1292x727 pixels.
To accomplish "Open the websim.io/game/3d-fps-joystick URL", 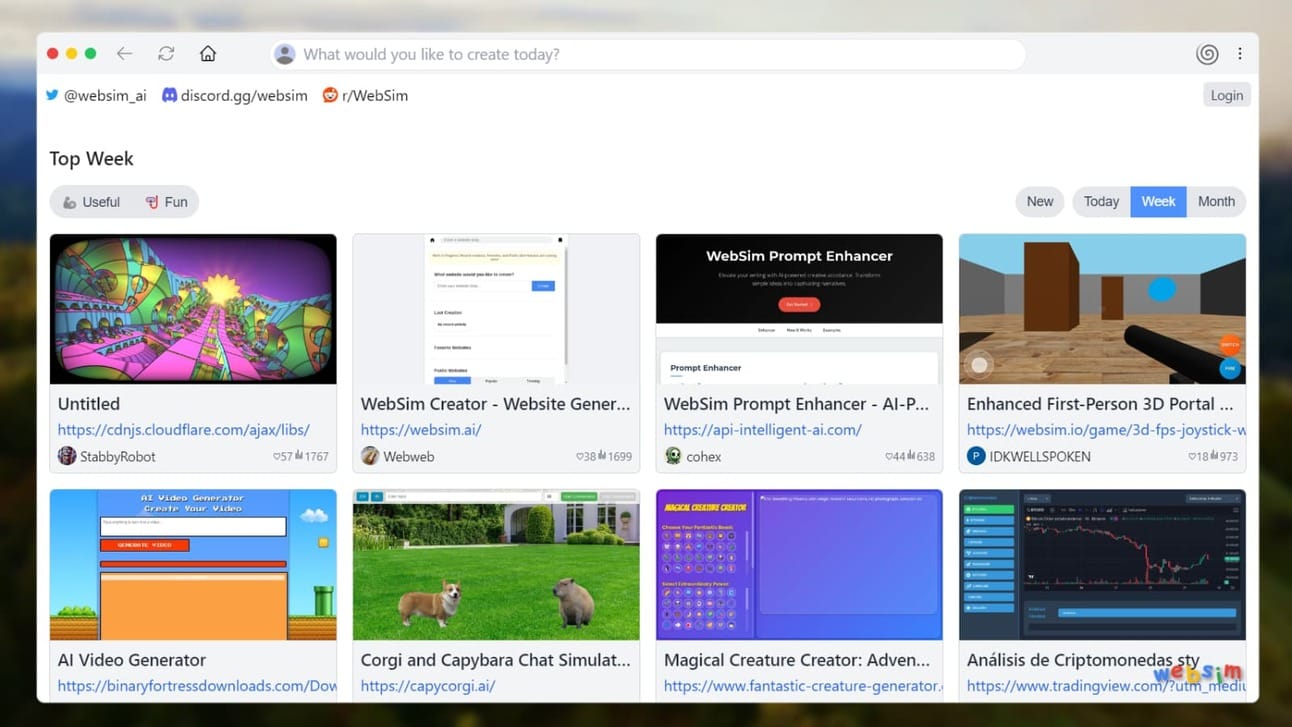I will coord(1106,430).
